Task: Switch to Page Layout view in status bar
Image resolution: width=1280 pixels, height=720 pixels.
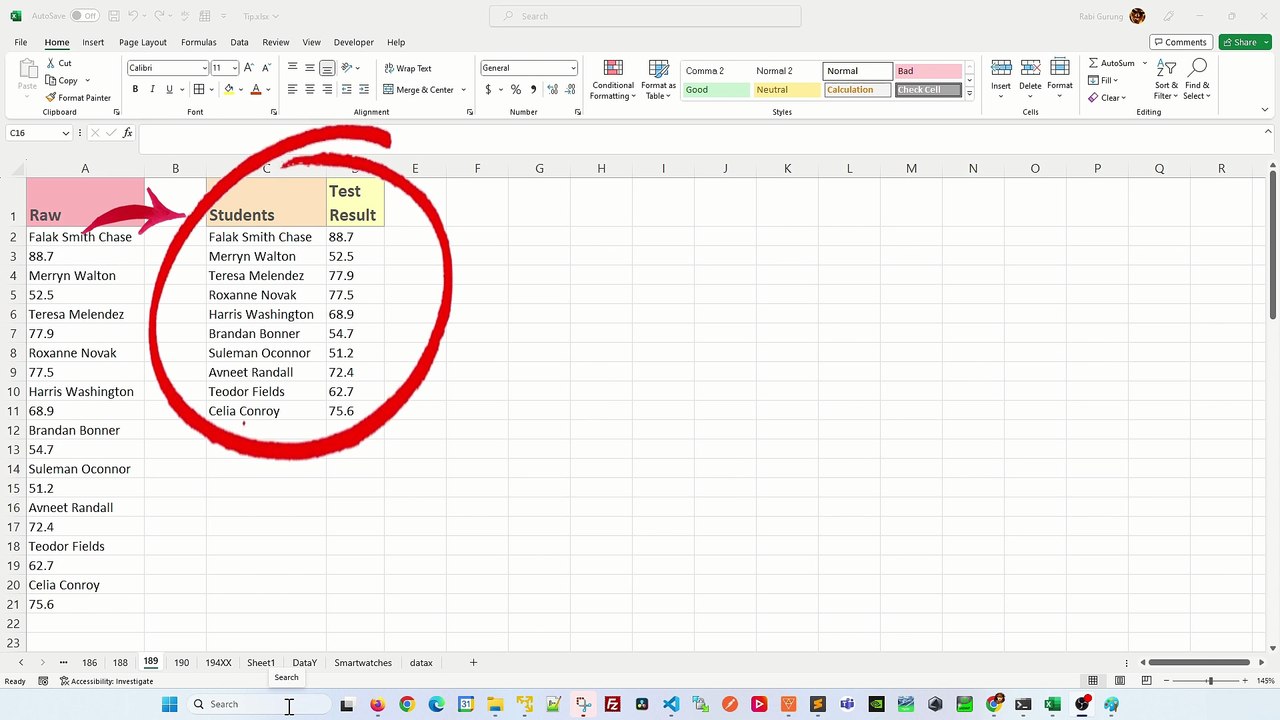Action: [1120, 681]
